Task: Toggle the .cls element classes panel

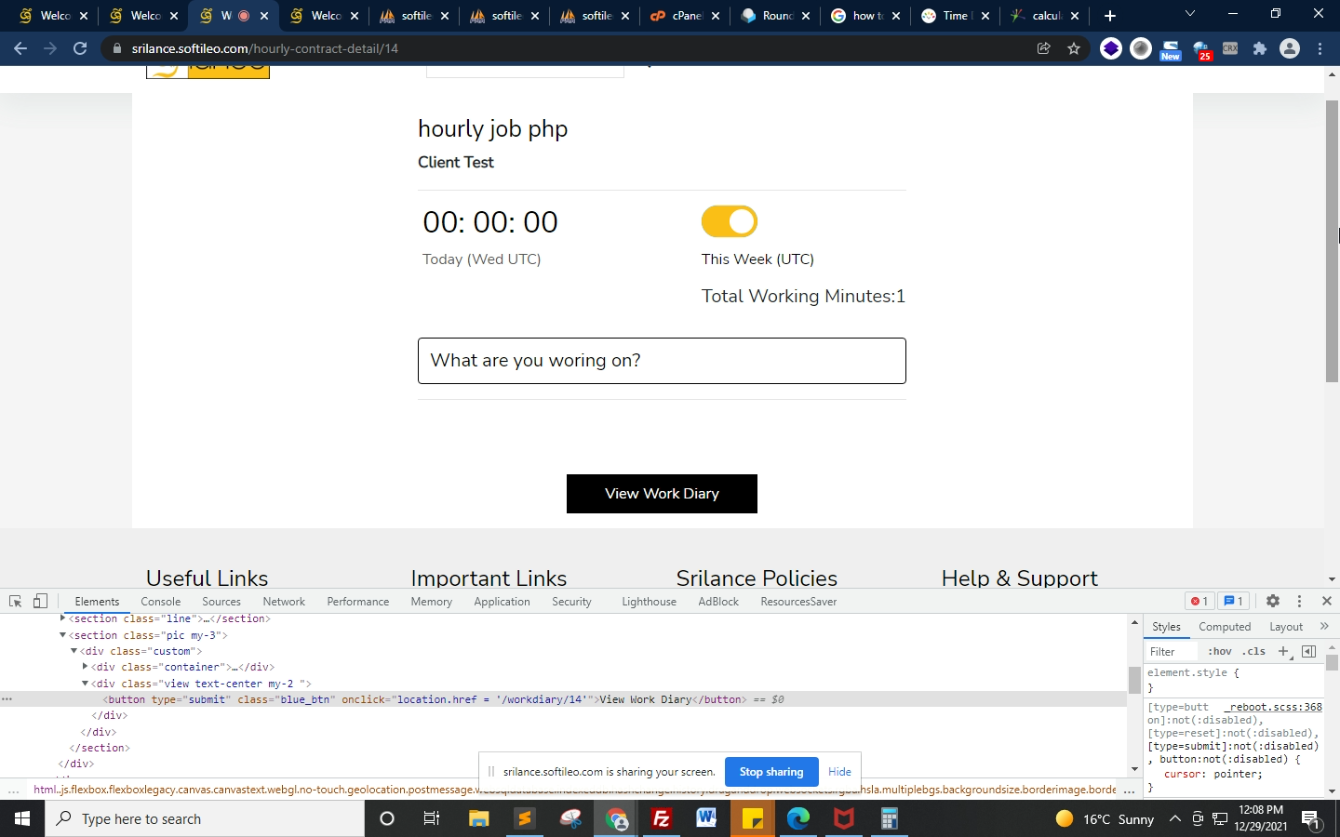Action: pyautogui.click(x=1254, y=651)
